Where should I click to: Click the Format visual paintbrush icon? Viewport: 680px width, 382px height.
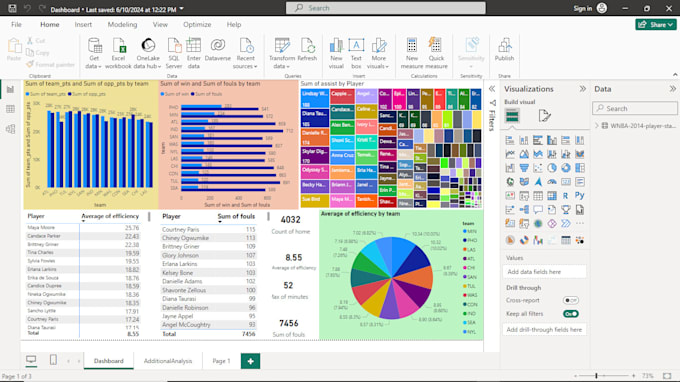point(544,115)
